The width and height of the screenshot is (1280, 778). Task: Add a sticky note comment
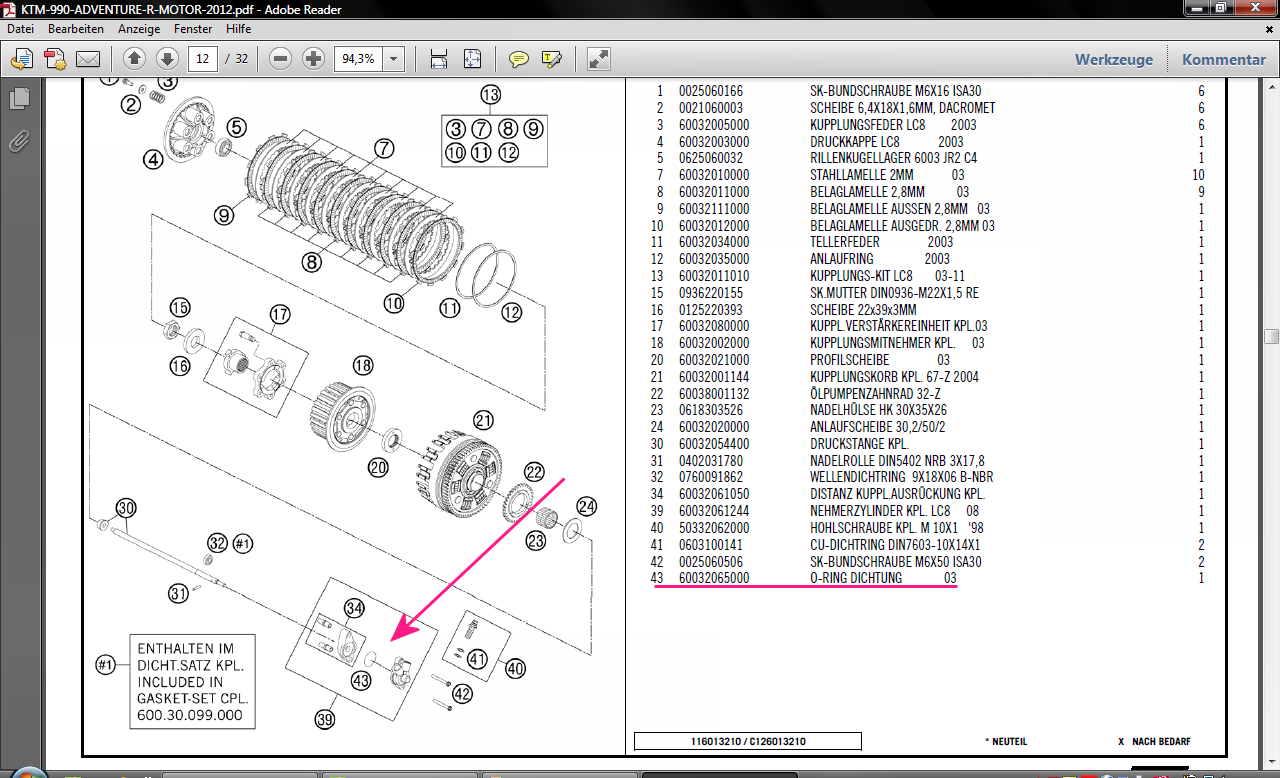(518, 59)
